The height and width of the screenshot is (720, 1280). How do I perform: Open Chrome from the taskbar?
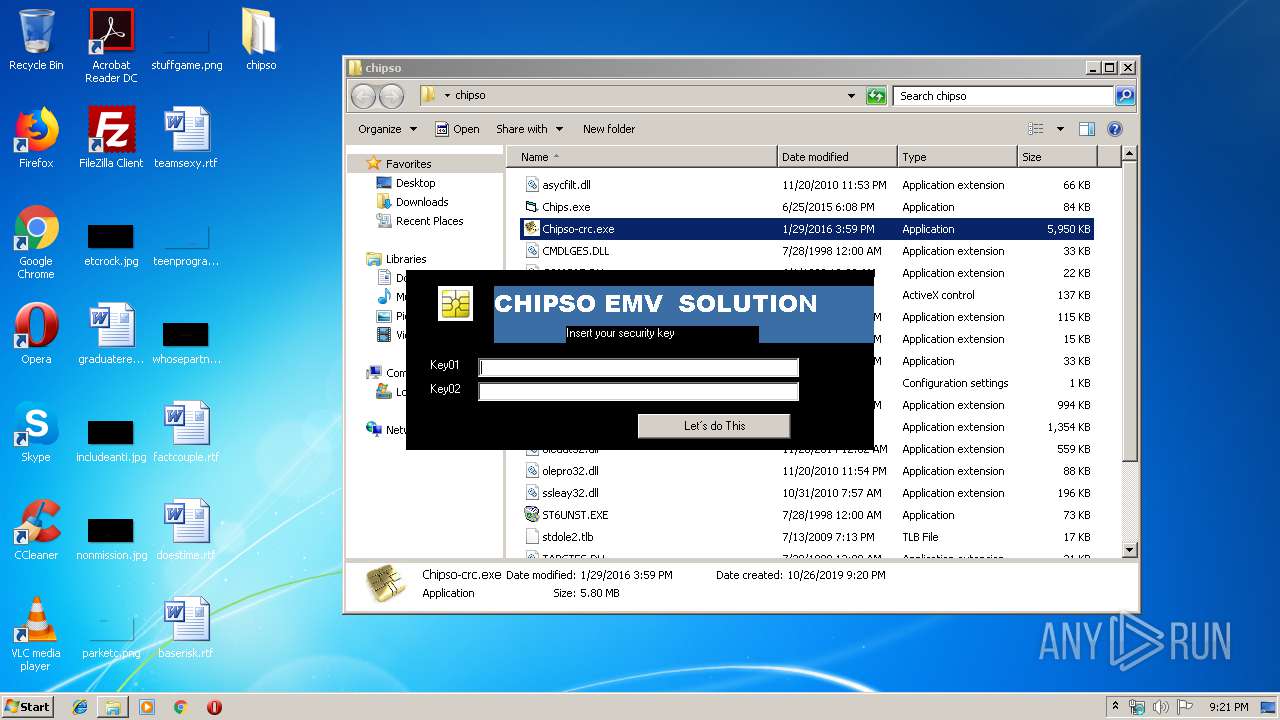(180, 707)
